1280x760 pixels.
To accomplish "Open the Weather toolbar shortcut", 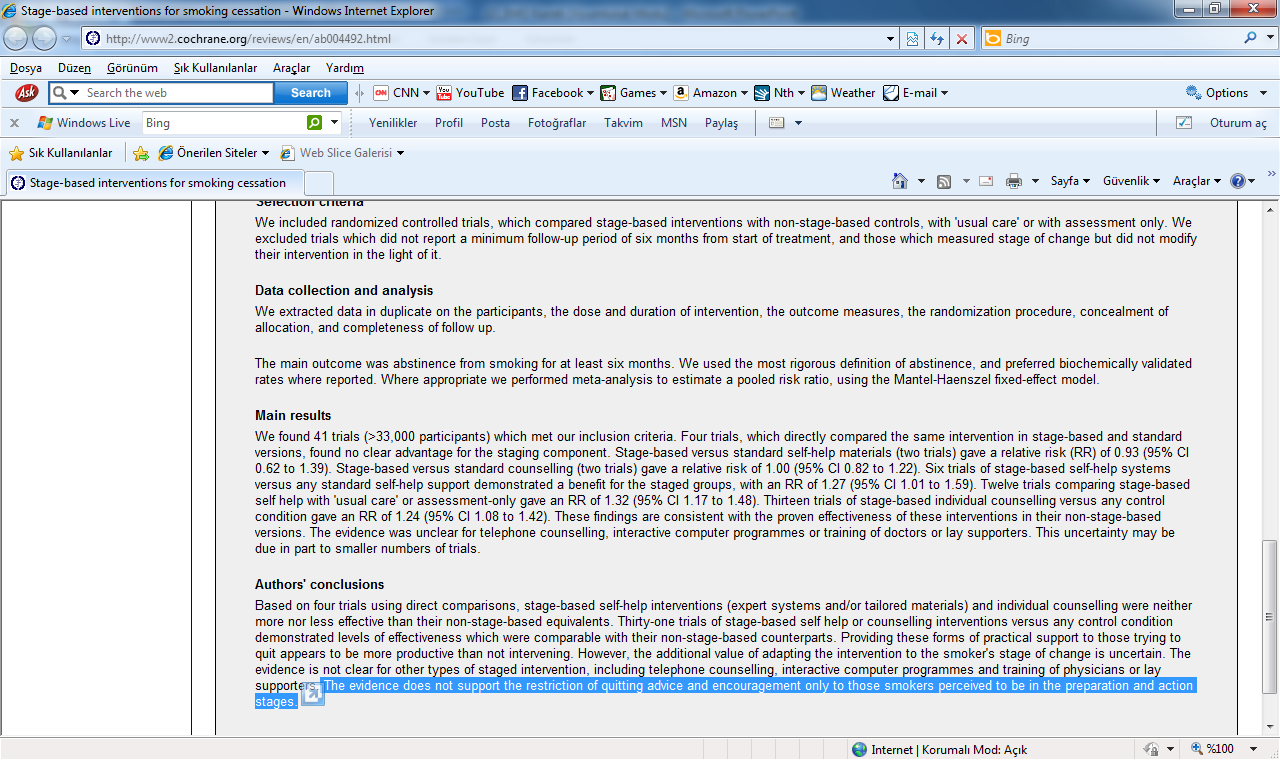I will click(843, 93).
